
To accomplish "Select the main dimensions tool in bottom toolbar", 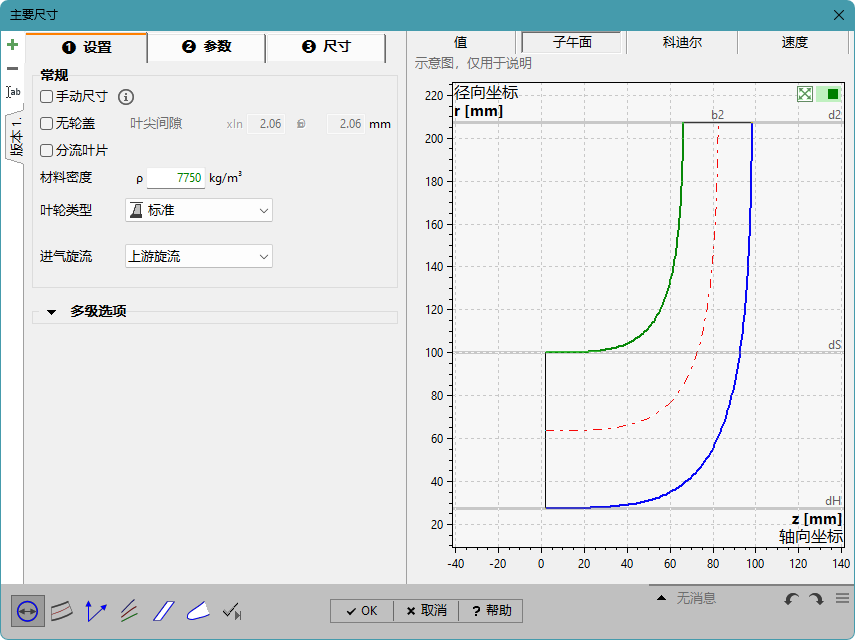I will tap(27, 611).
